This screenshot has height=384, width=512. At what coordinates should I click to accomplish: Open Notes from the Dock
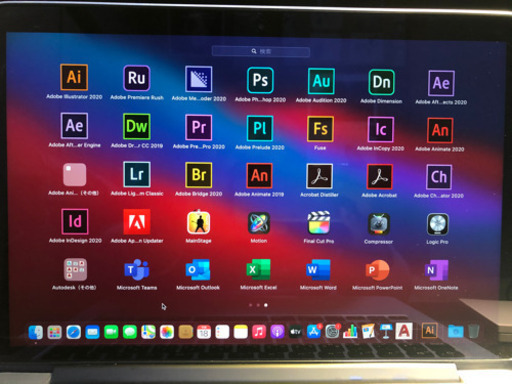(x=241, y=332)
